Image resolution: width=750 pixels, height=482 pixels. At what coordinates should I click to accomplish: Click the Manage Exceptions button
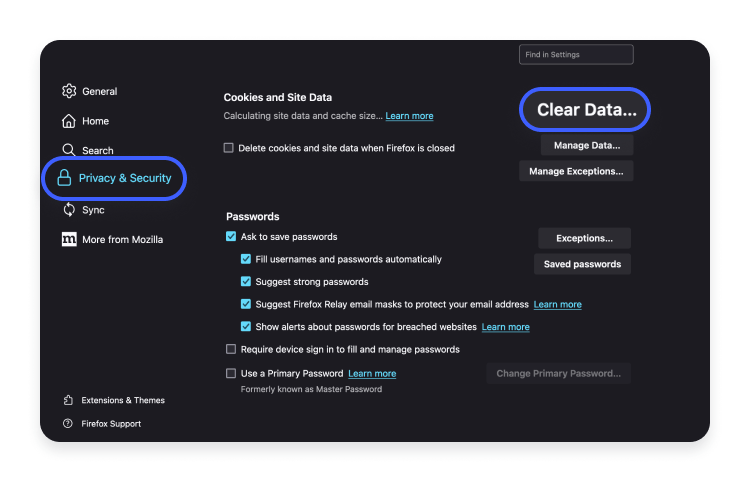pyautogui.click(x=575, y=171)
